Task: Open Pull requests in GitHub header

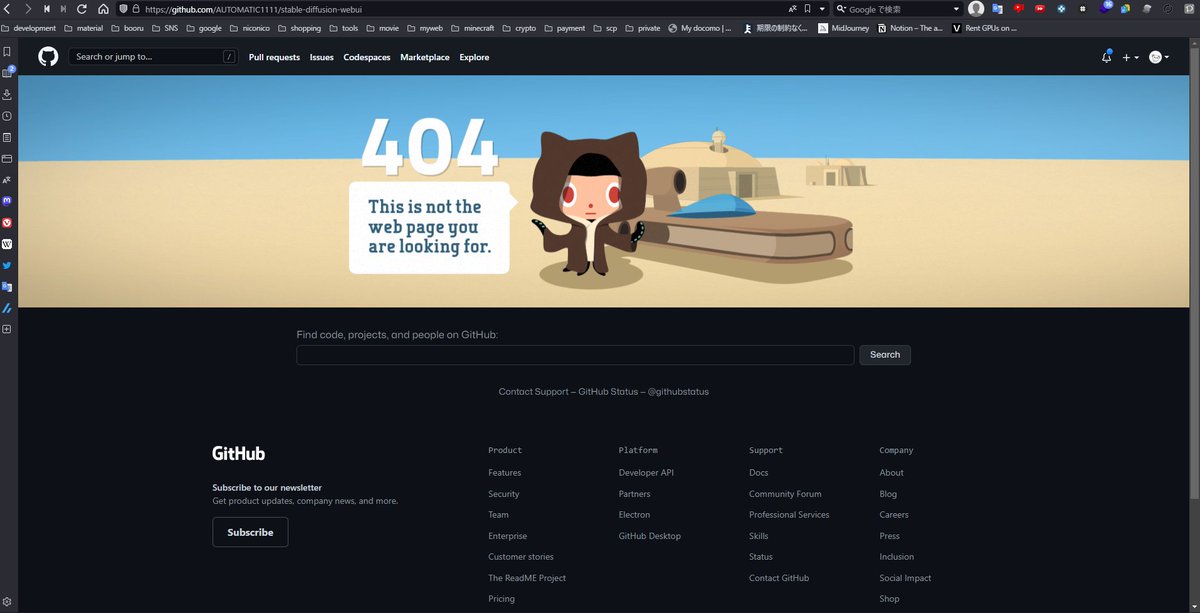Action: coord(274,57)
